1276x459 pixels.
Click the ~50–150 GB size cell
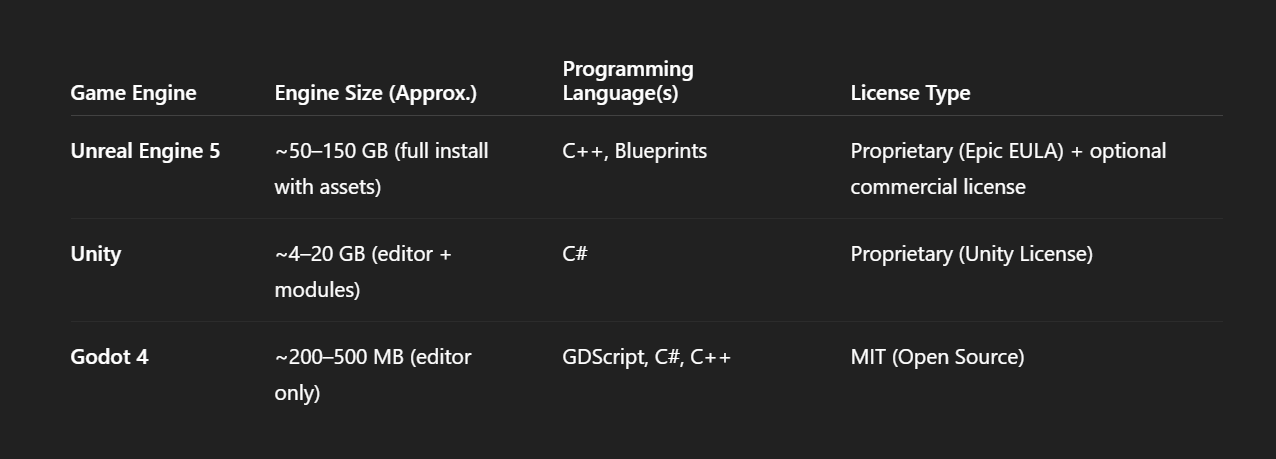(x=381, y=169)
